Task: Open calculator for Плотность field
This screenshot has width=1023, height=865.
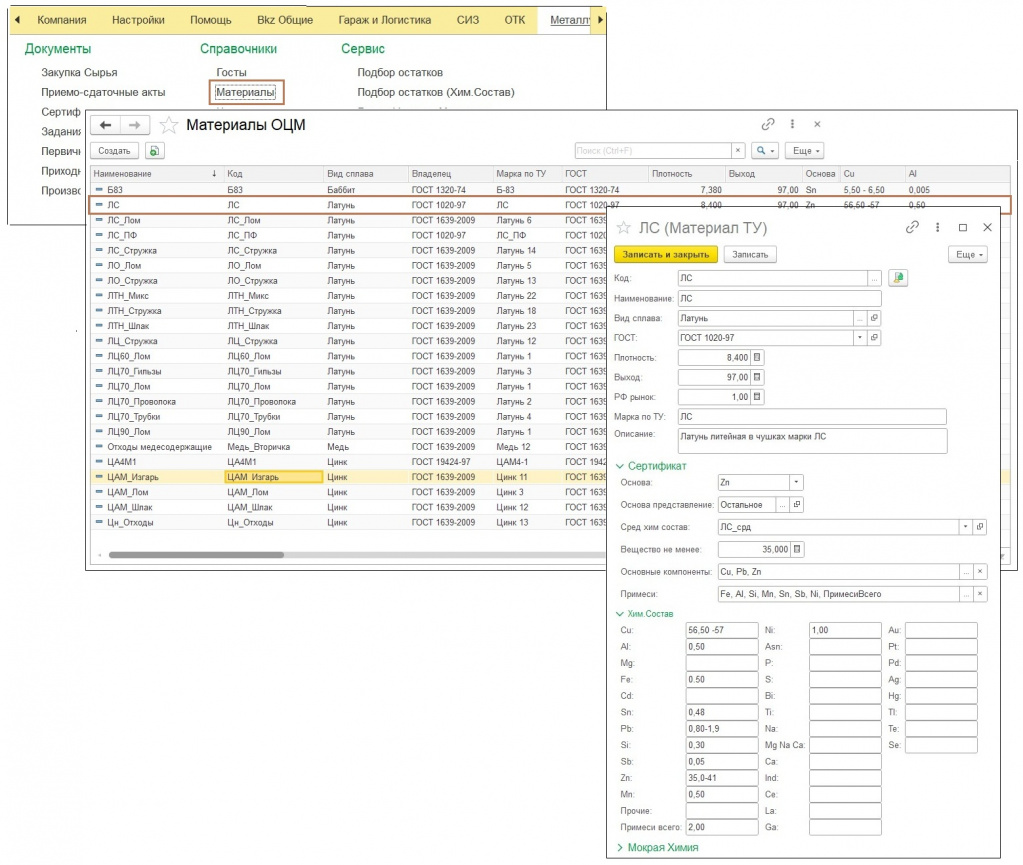Action: (x=757, y=357)
